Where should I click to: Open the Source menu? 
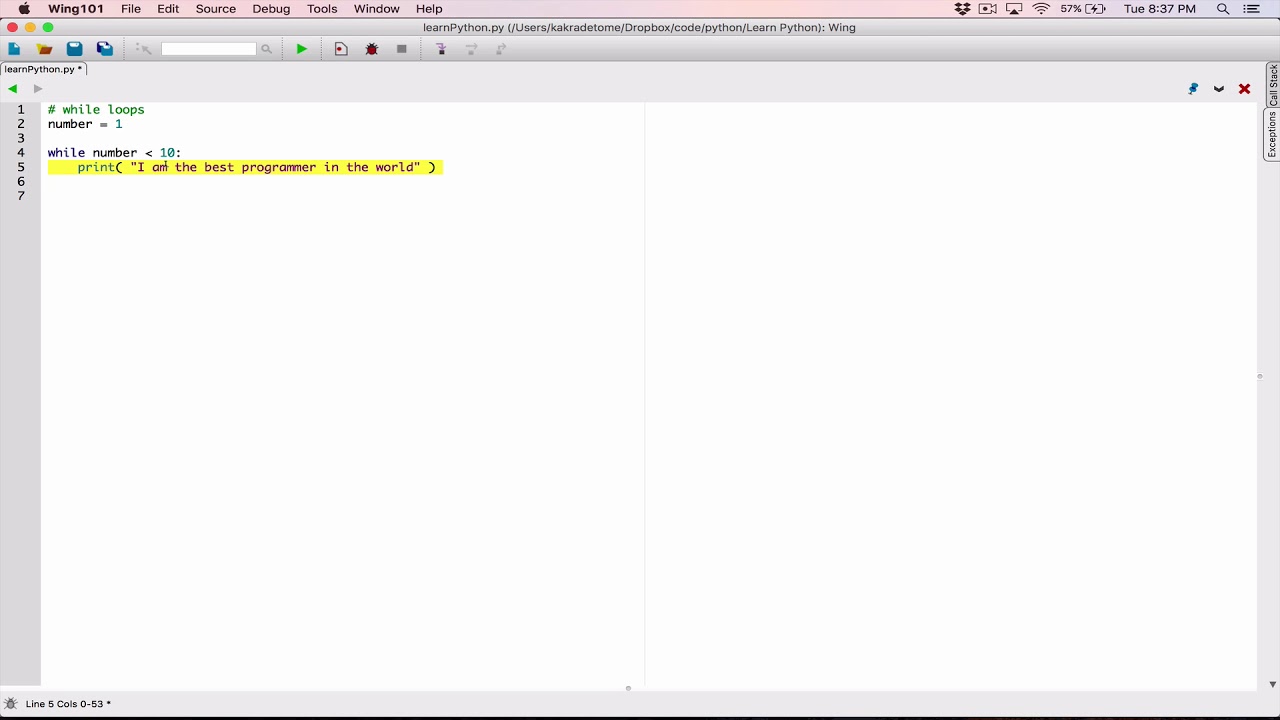click(x=216, y=9)
